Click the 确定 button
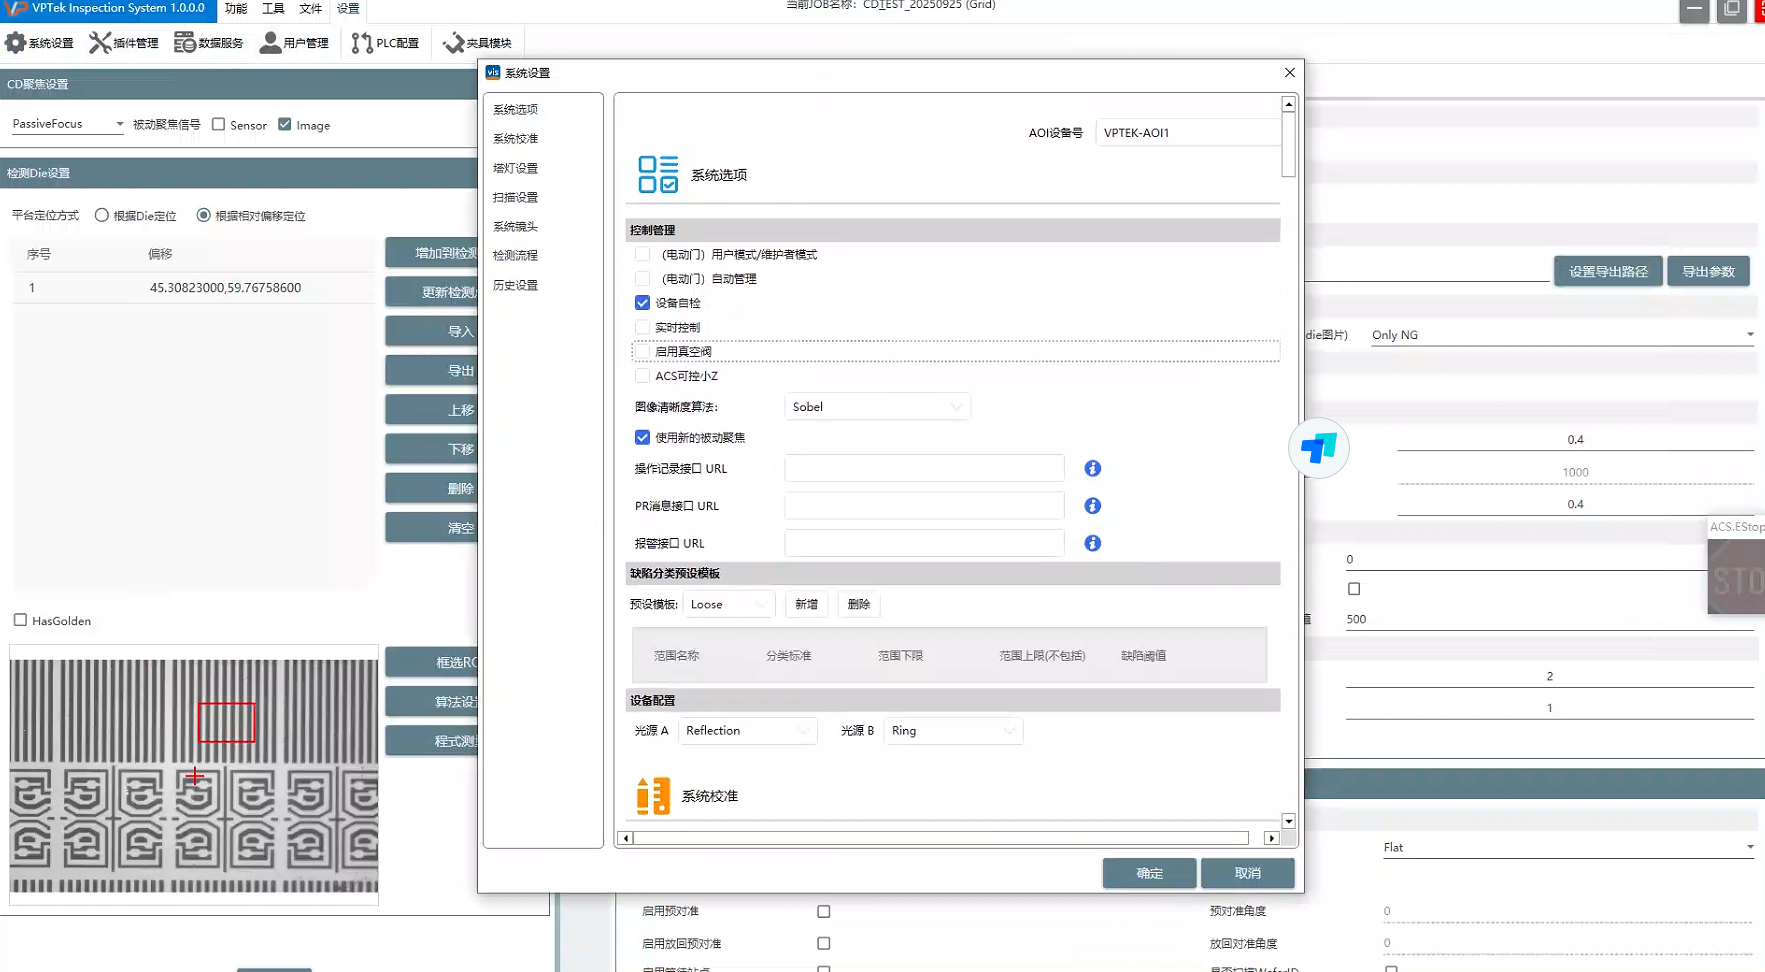 pyautogui.click(x=1149, y=873)
